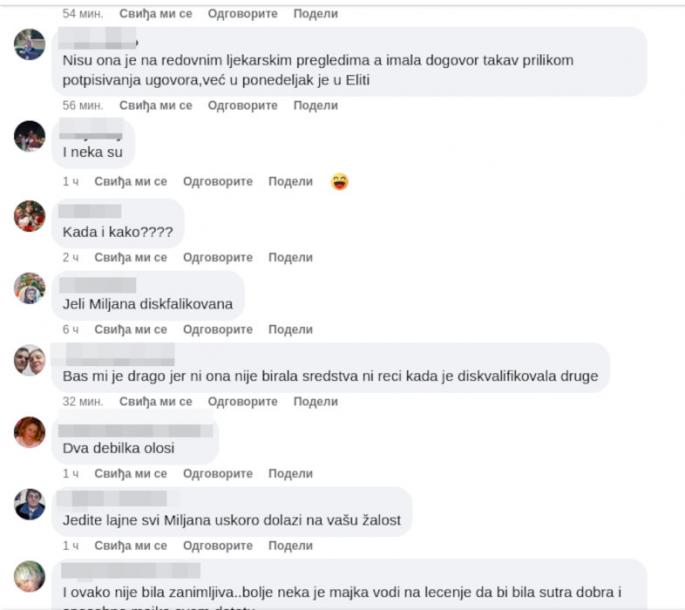Click avatar next to 'Jeli Miljana diskfalikovana'
The width and height of the screenshot is (685, 610).
click(30, 288)
